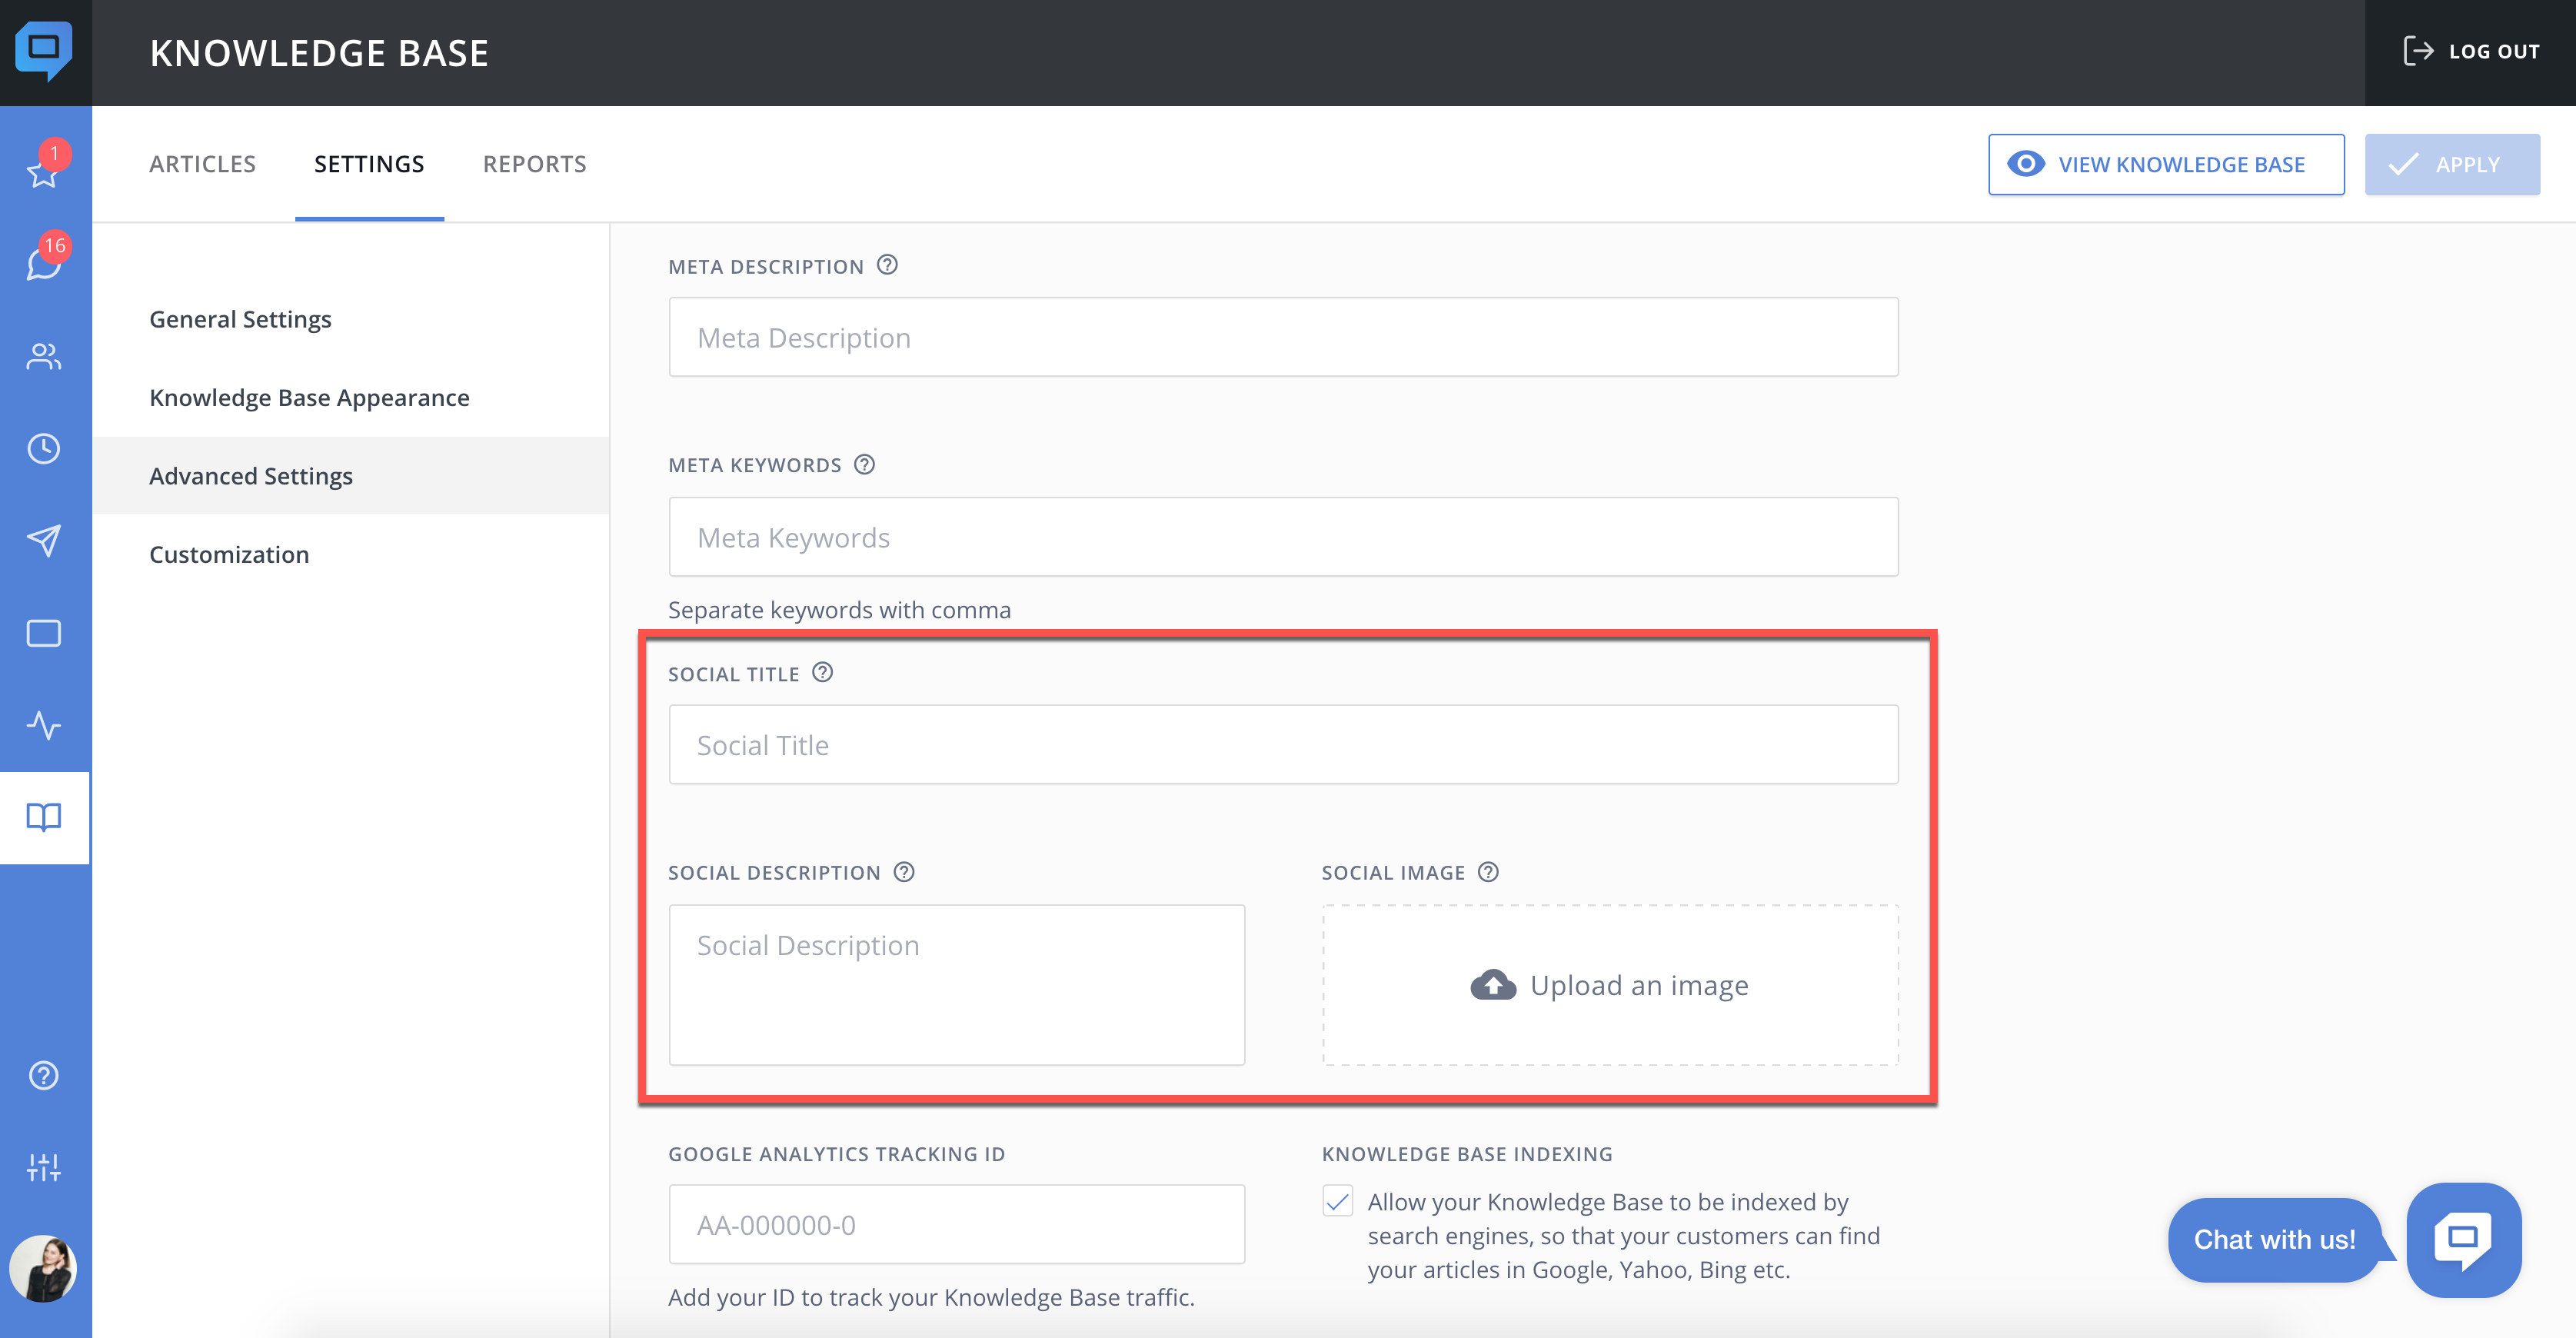Switch to the Settings tab
This screenshot has width=2576, height=1338.
[369, 164]
